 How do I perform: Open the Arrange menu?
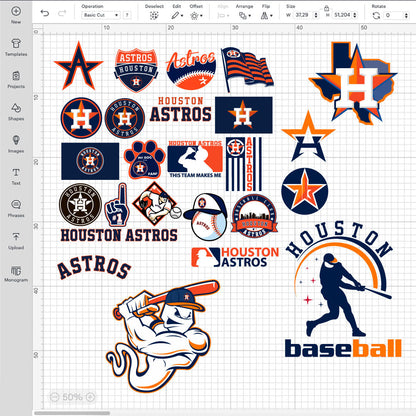tap(244, 15)
